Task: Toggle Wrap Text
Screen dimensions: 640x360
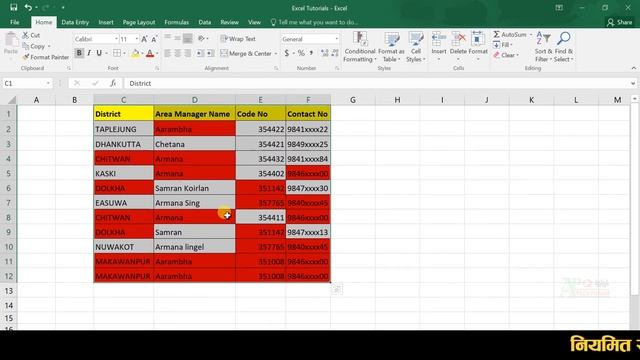Action: 238,39
